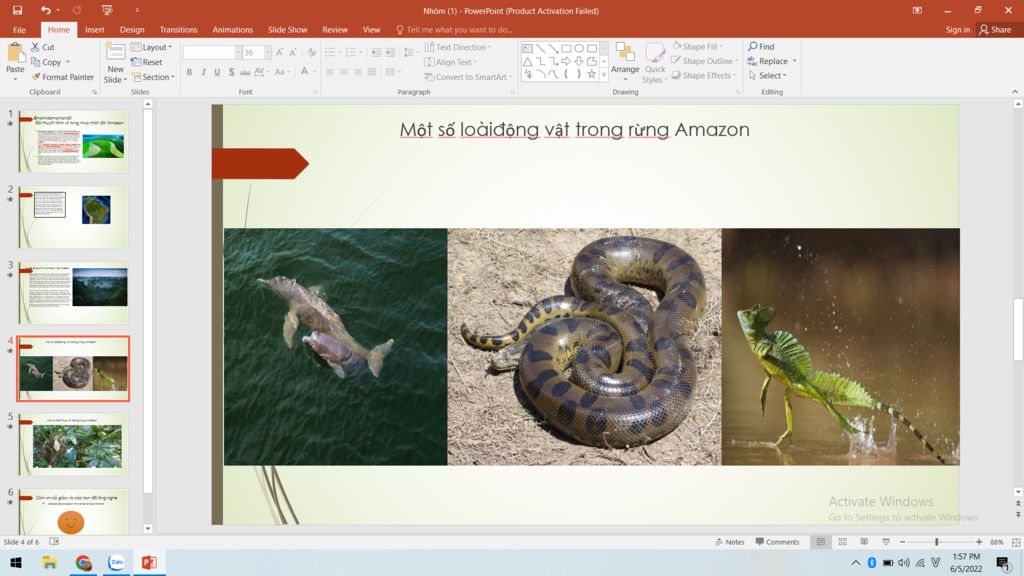Toggle the Notes pane
This screenshot has width=1024, height=576.
point(729,542)
